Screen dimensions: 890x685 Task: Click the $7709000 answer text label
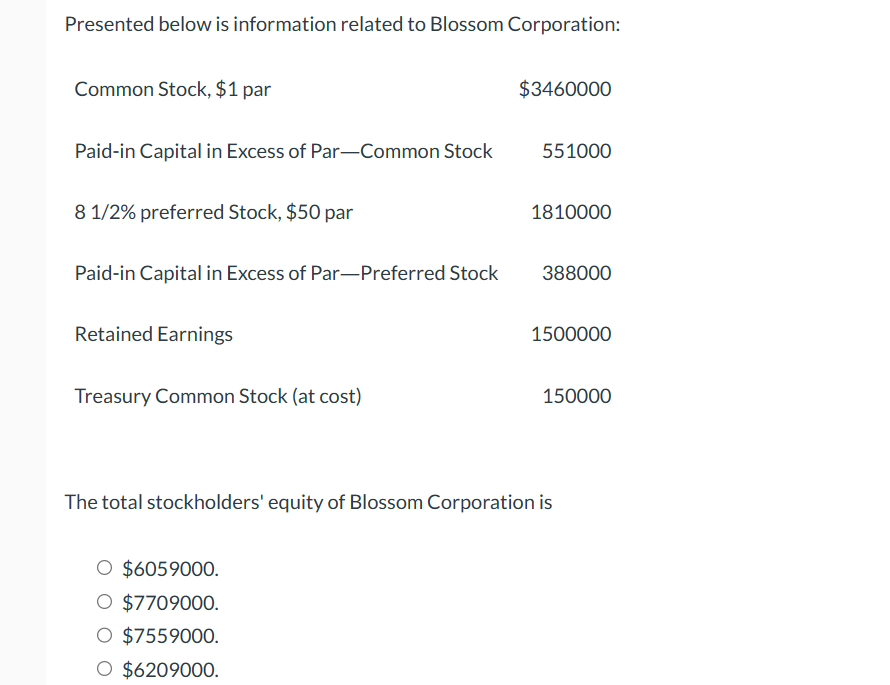170,601
